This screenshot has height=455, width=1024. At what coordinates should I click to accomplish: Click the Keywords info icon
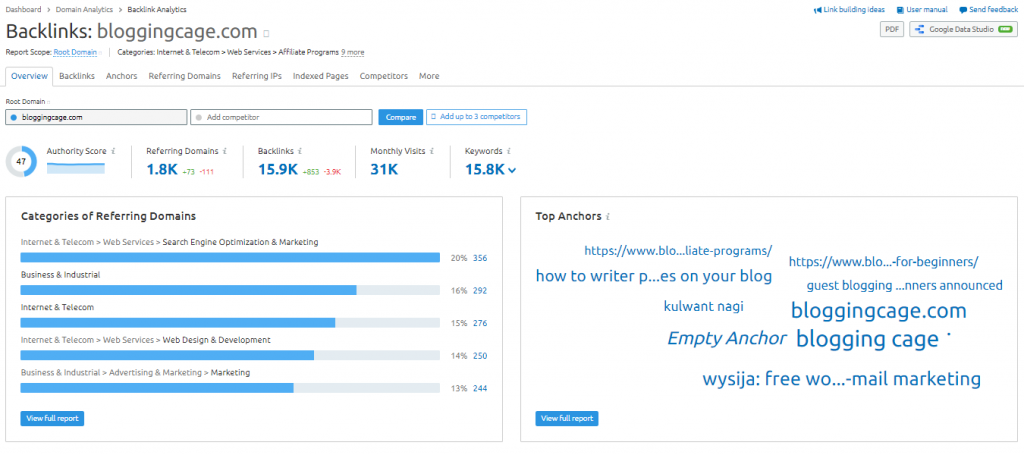click(x=508, y=151)
